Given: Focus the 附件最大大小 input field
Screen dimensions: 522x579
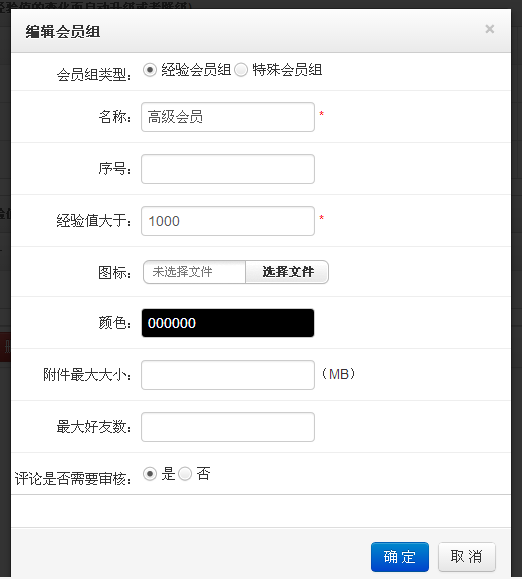Looking at the screenshot, I should [x=228, y=375].
